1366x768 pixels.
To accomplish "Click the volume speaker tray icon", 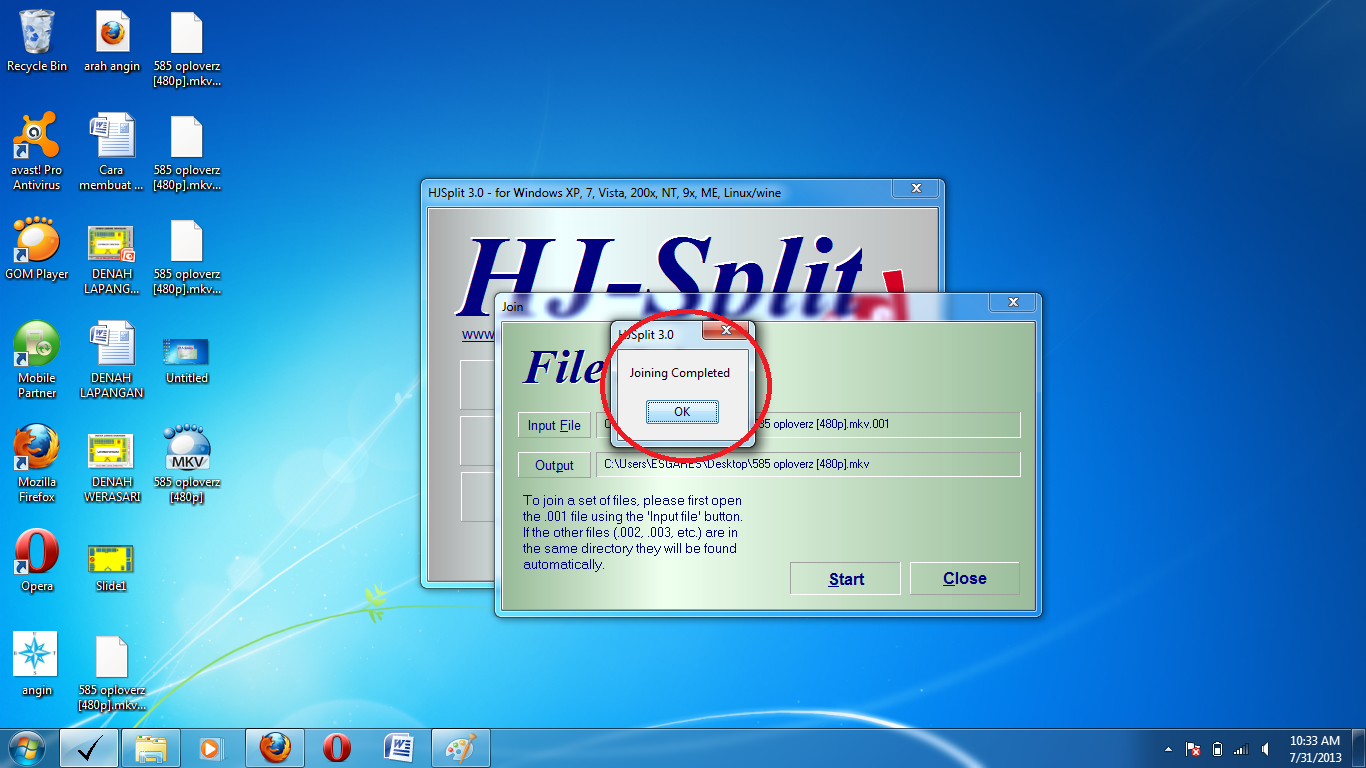I will tap(1266, 749).
